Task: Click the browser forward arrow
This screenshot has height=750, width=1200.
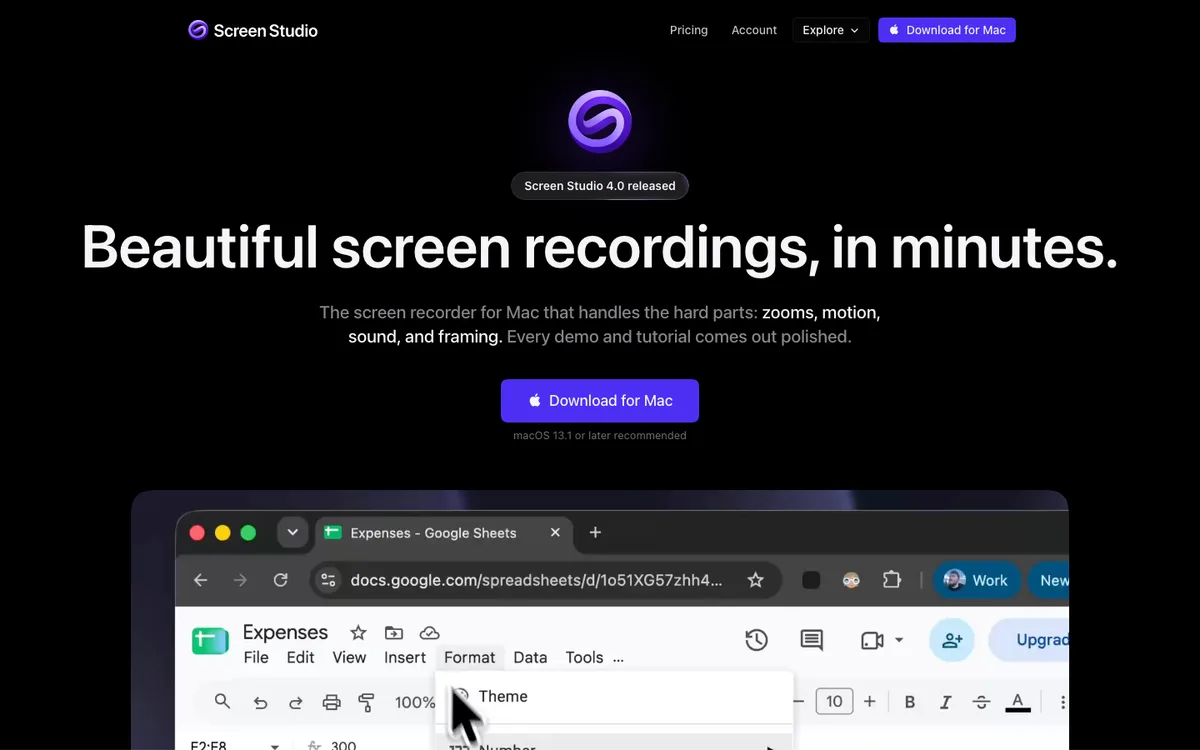Action: (x=240, y=580)
